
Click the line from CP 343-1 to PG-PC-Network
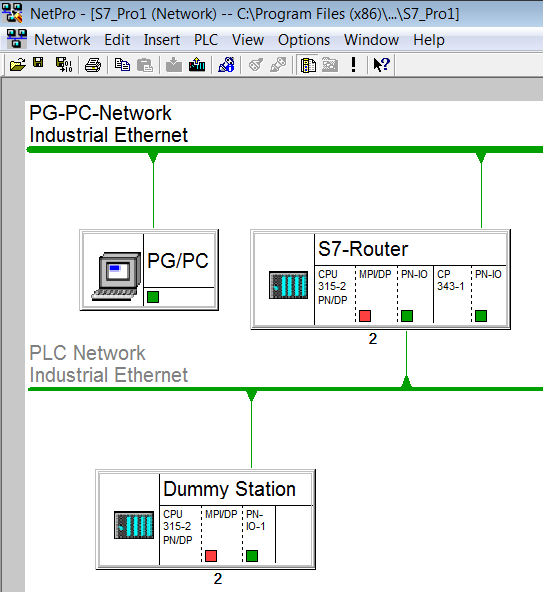481,191
